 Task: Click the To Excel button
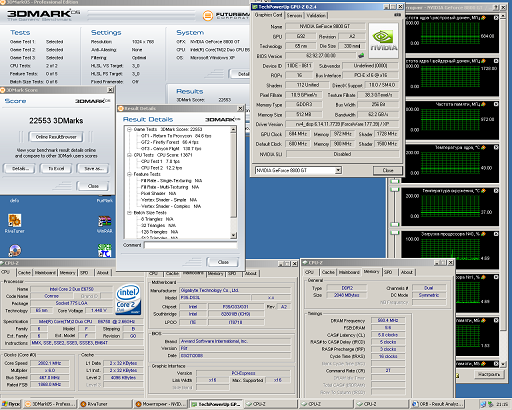[x=56, y=169]
